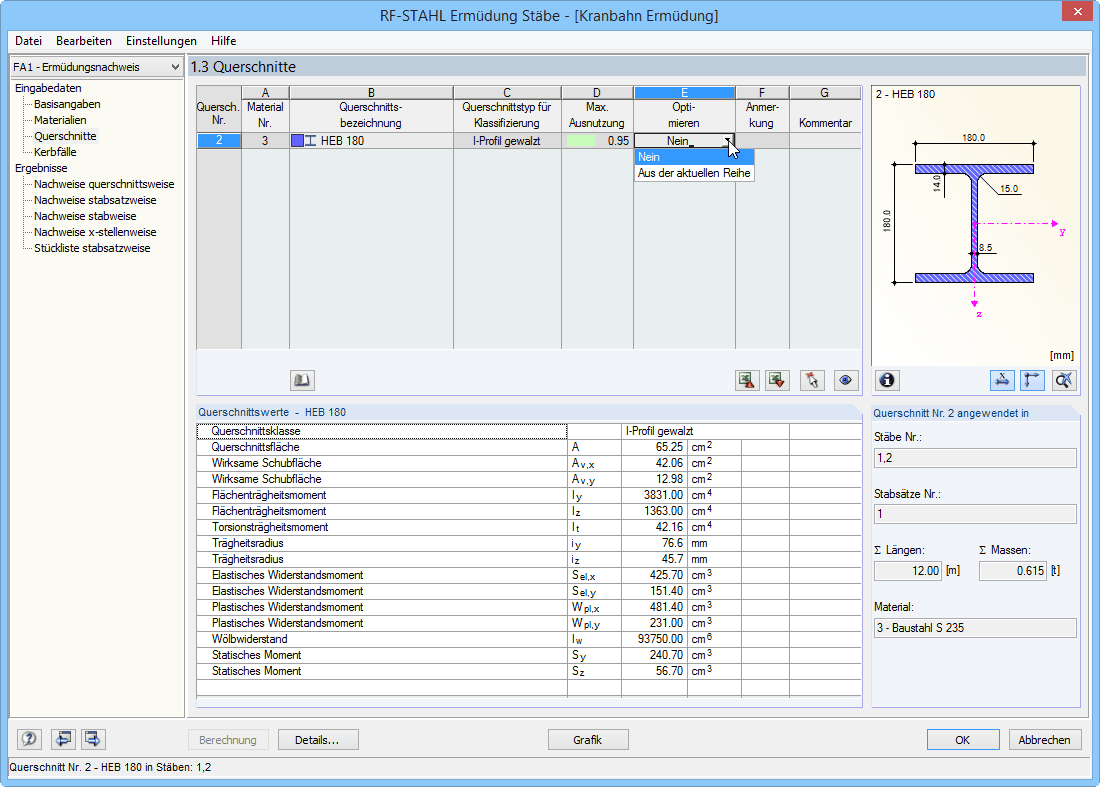Click Statisches Moment Sz value 56.70
Image resolution: width=1100 pixels, height=787 pixels.
click(x=669, y=671)
